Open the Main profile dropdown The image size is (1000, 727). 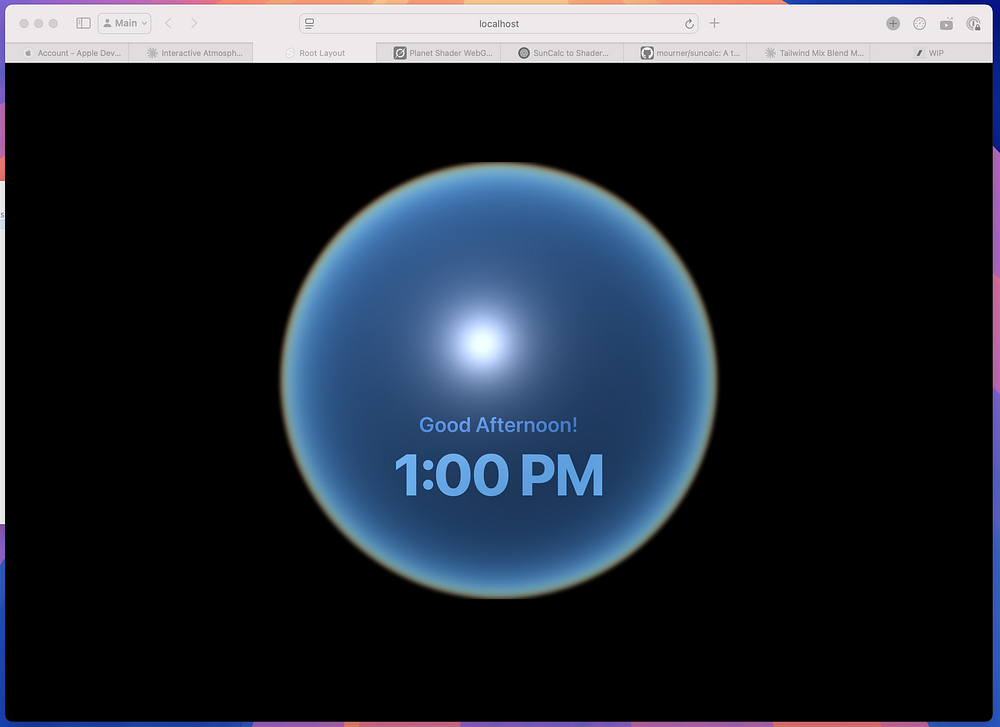pyautogui.click(x=124, y=23)
